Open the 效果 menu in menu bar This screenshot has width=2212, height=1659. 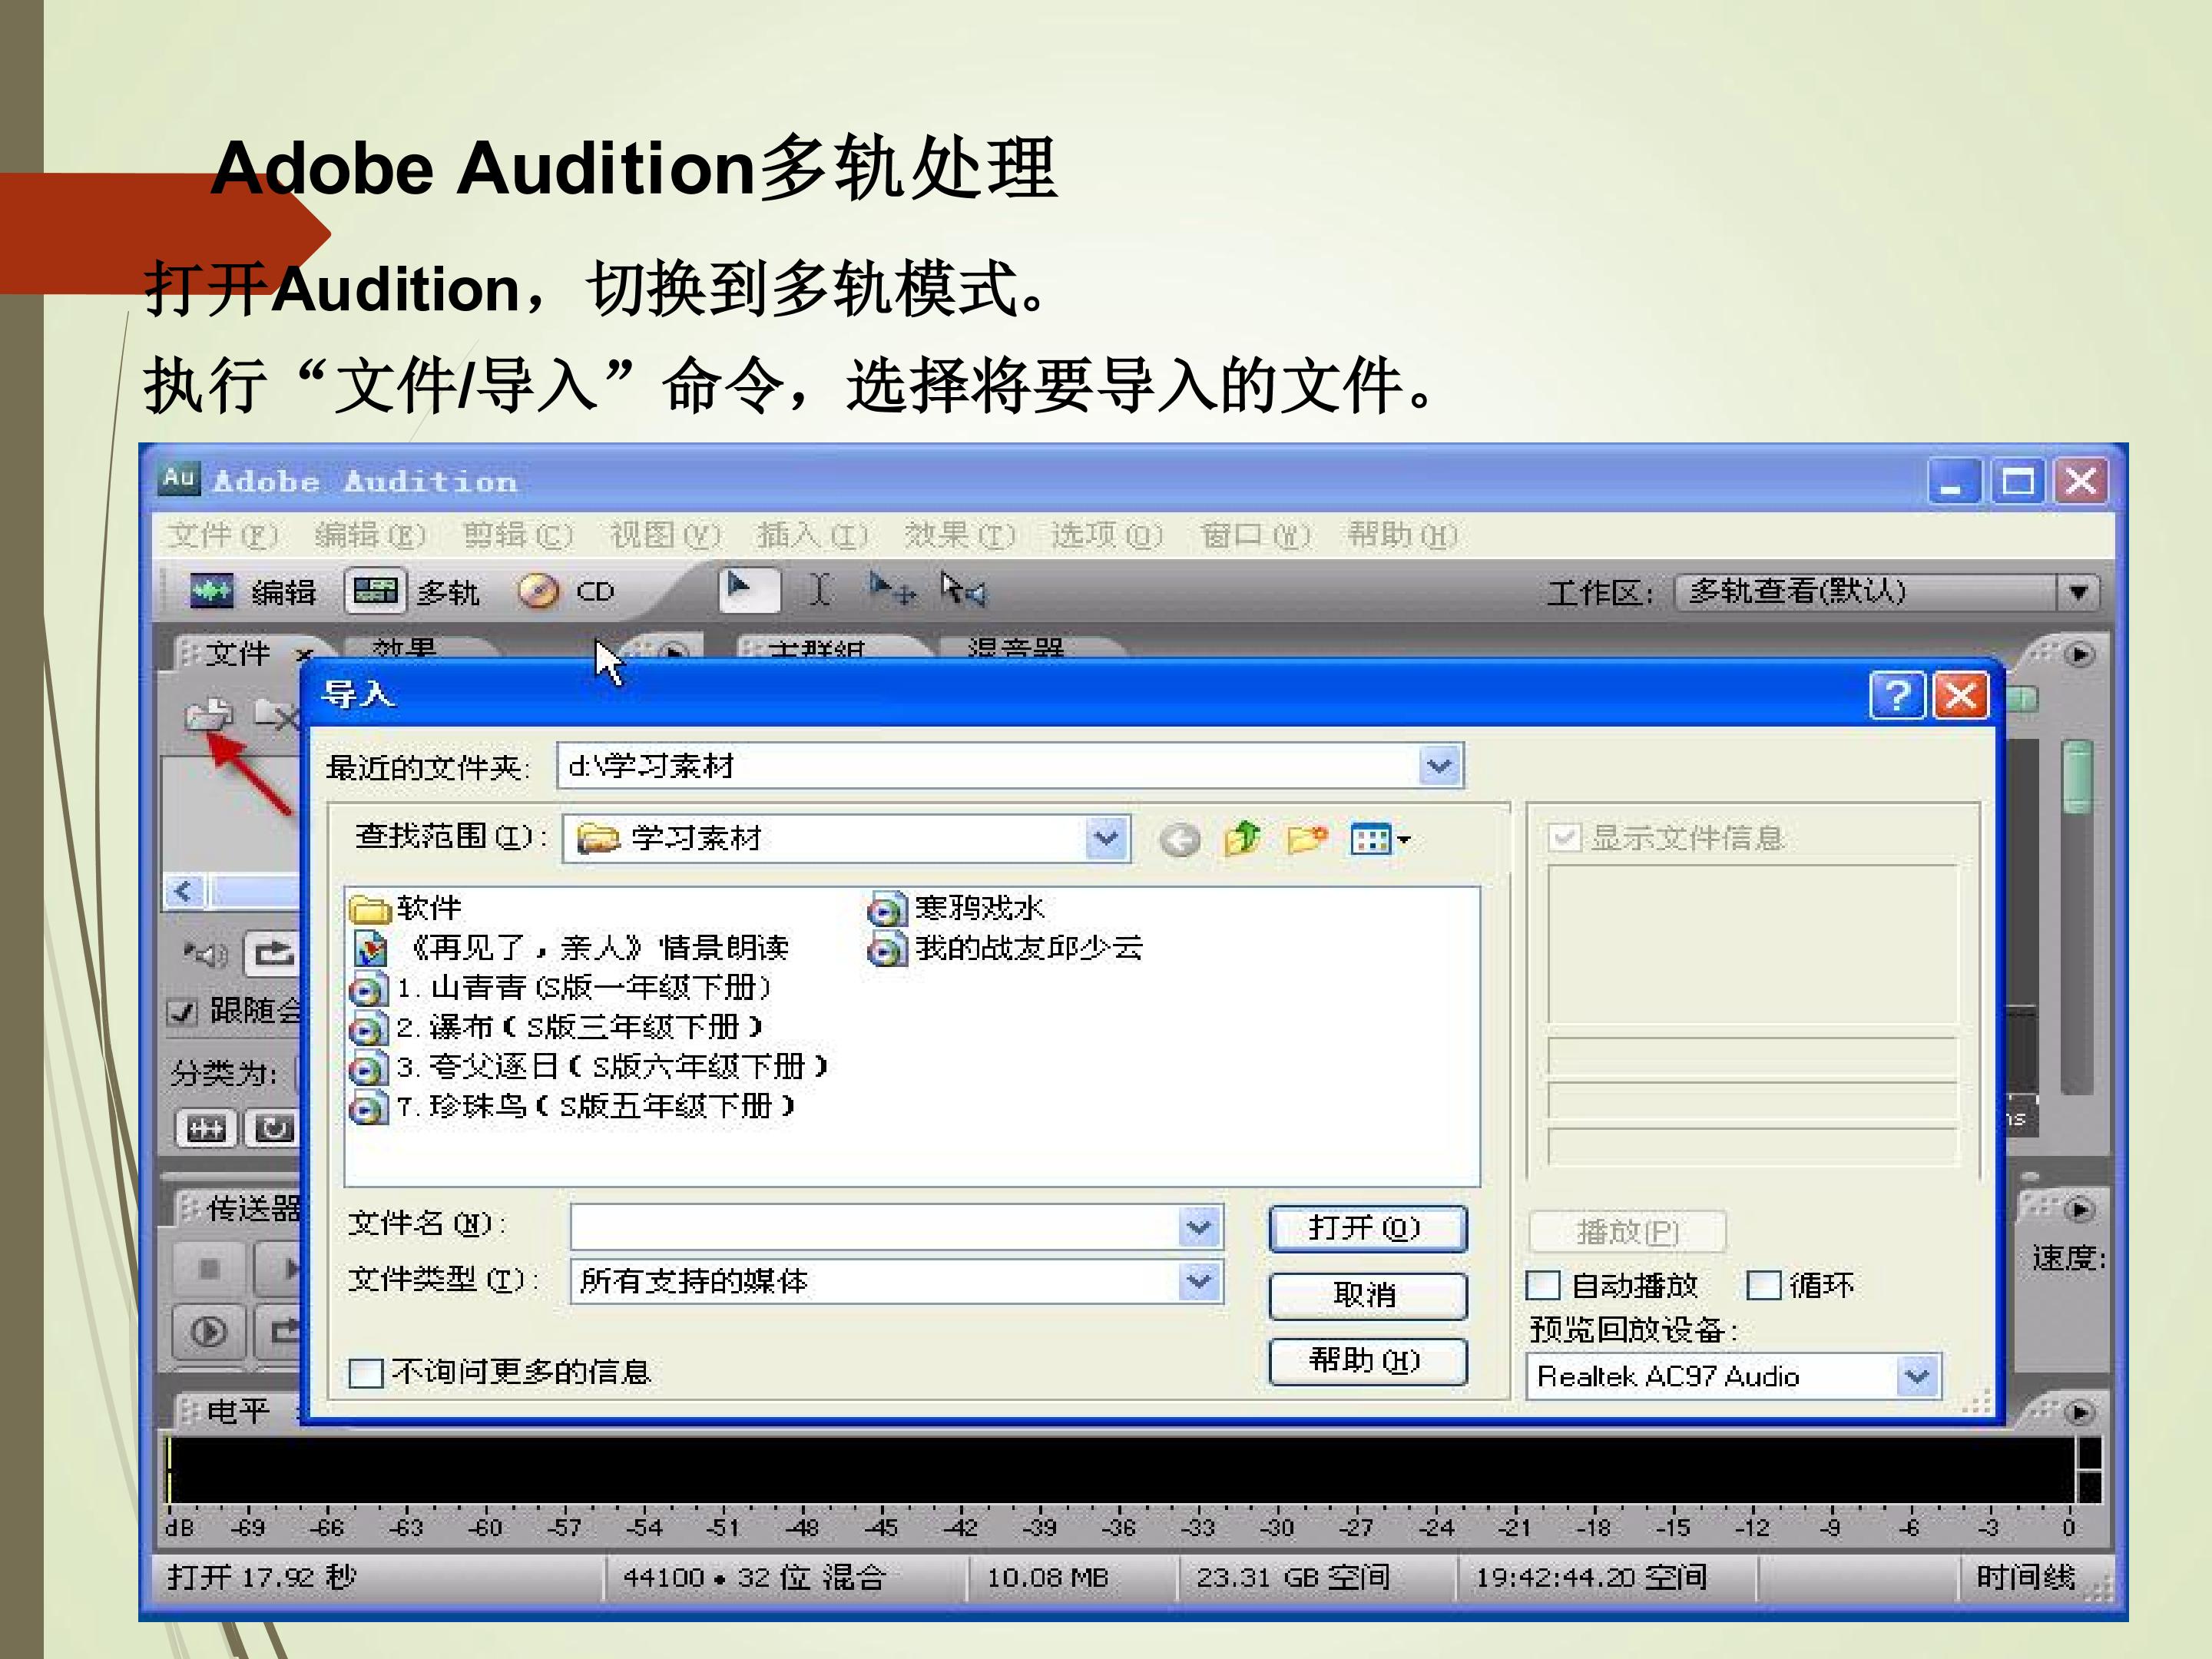[959, 535]
